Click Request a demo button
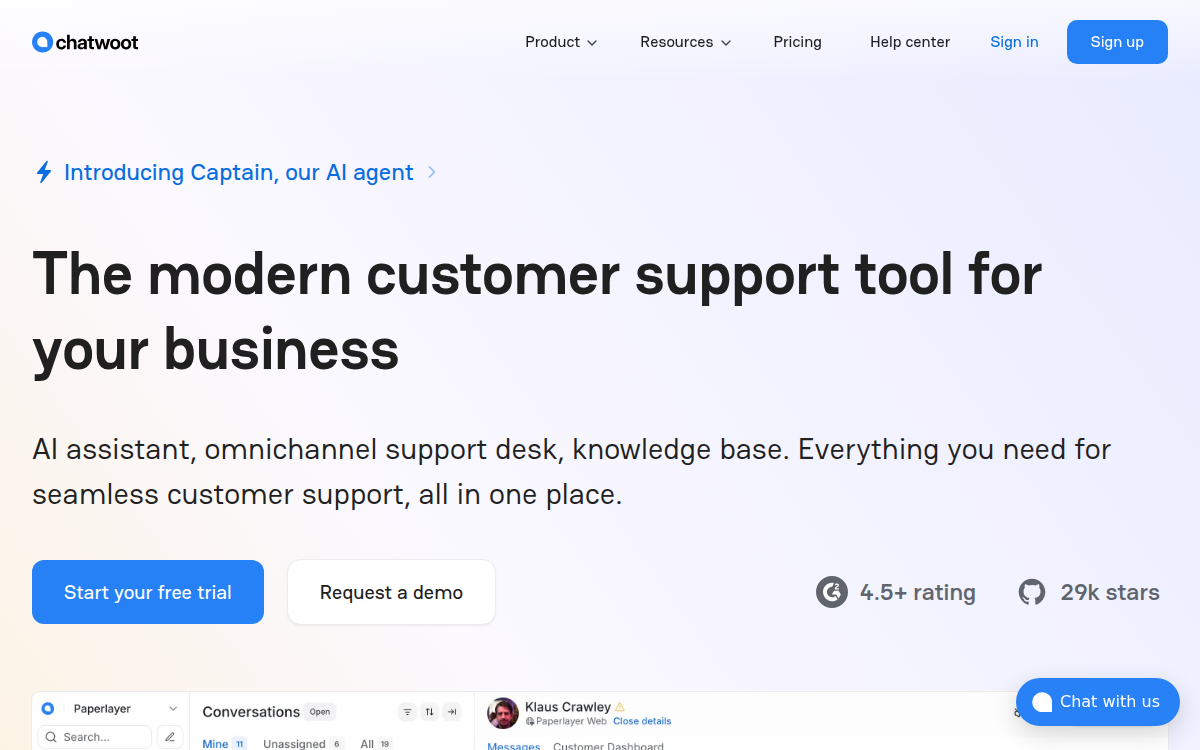 point(391,592)
